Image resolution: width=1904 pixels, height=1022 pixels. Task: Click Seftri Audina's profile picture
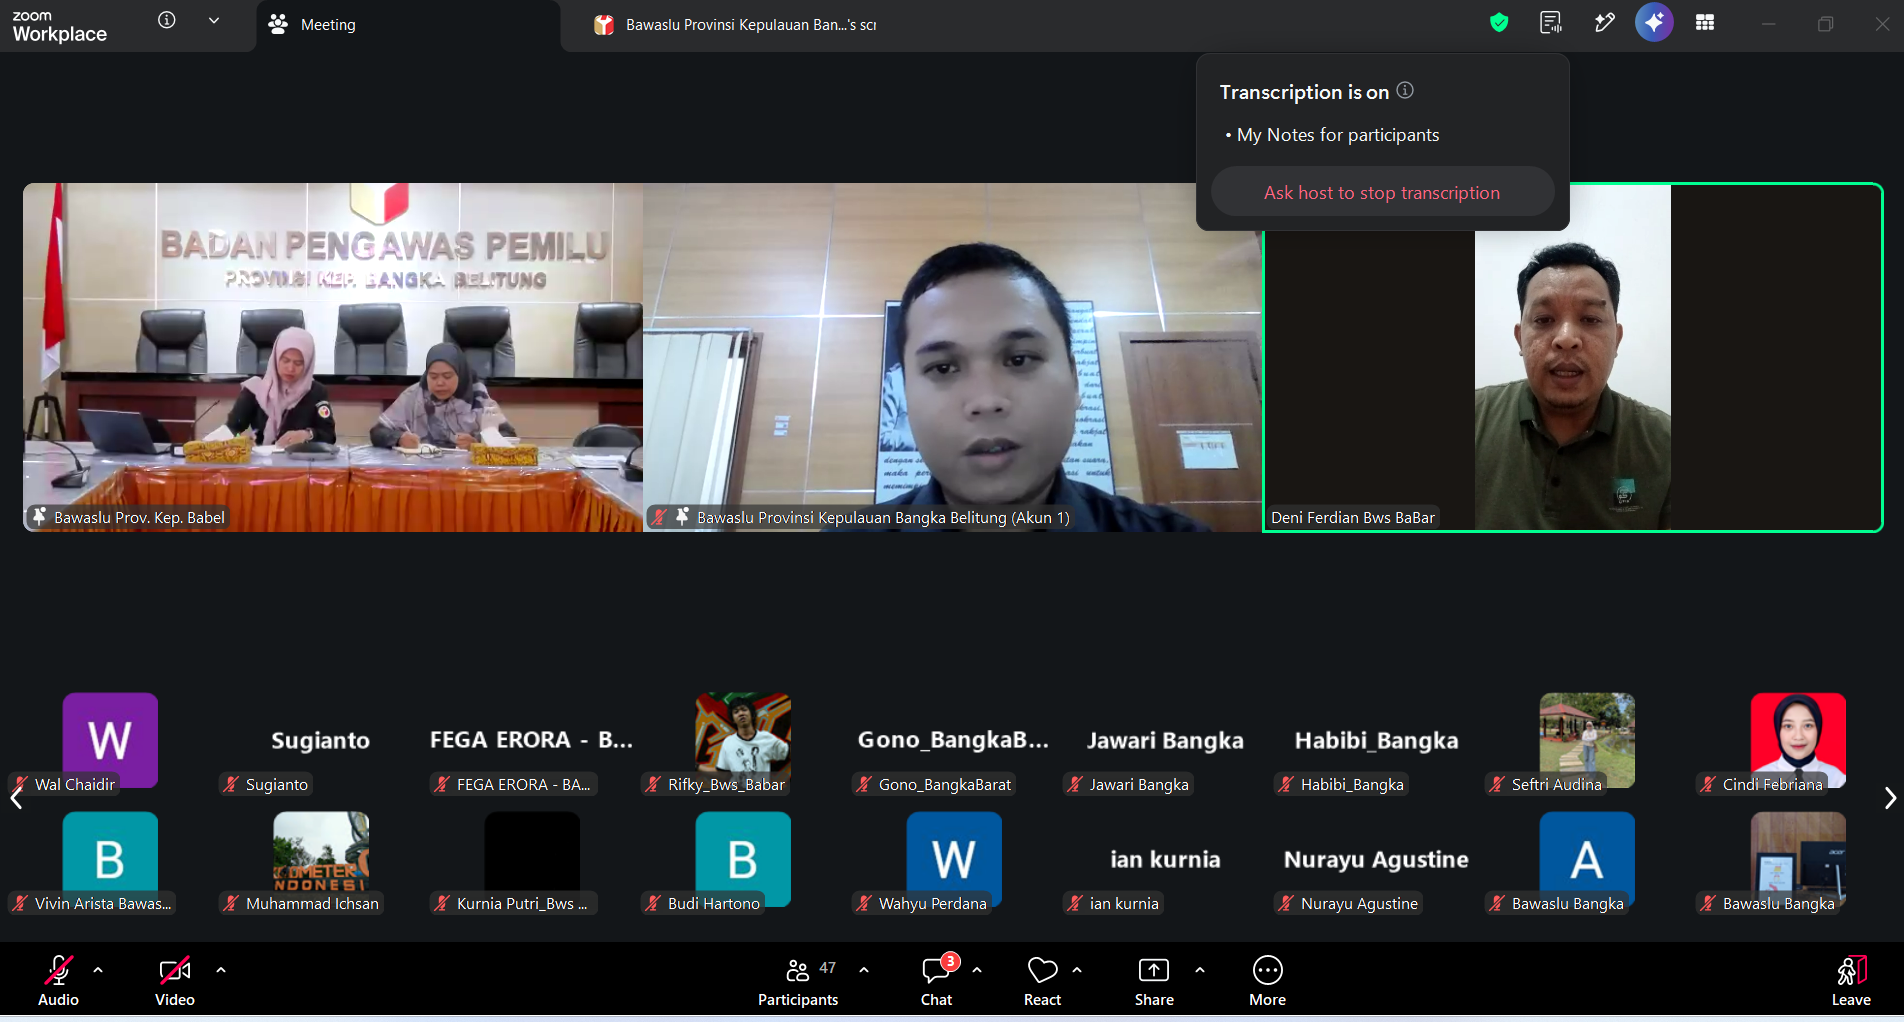1587,740
